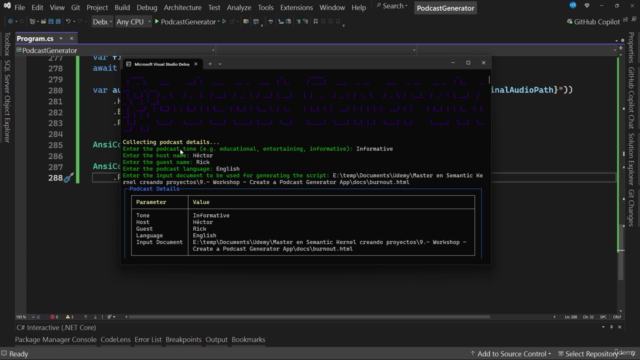Expand the PodcastGenerator startup target arrow

click(219, 22)
